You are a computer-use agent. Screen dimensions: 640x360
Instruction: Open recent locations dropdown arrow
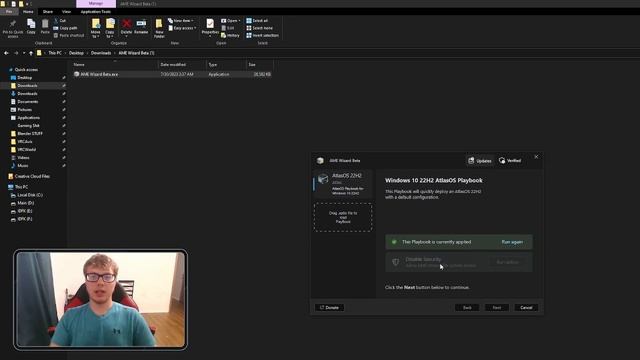point(24,53)
